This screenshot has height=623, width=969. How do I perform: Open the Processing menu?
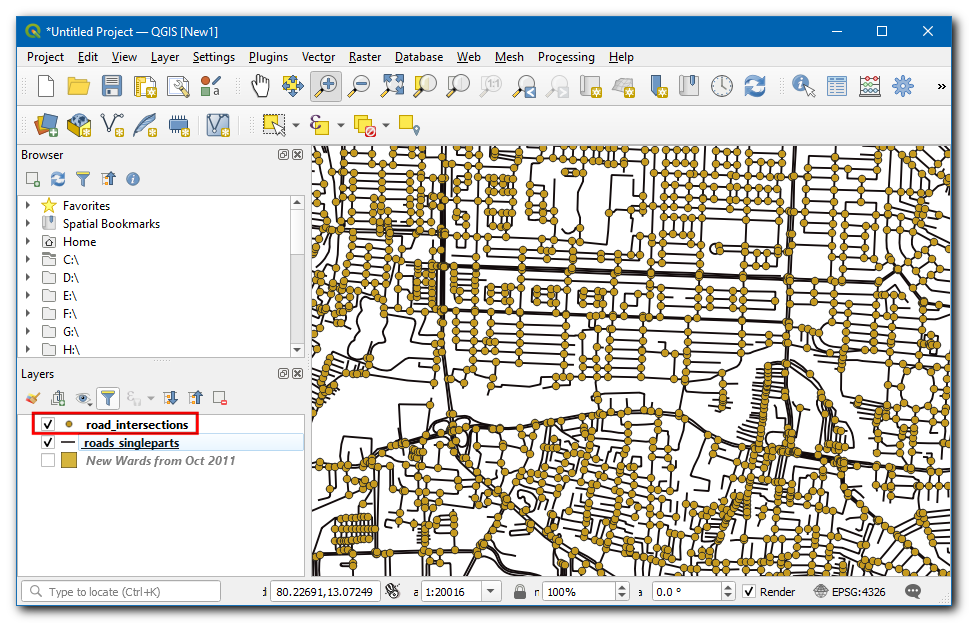click(565, 57)
